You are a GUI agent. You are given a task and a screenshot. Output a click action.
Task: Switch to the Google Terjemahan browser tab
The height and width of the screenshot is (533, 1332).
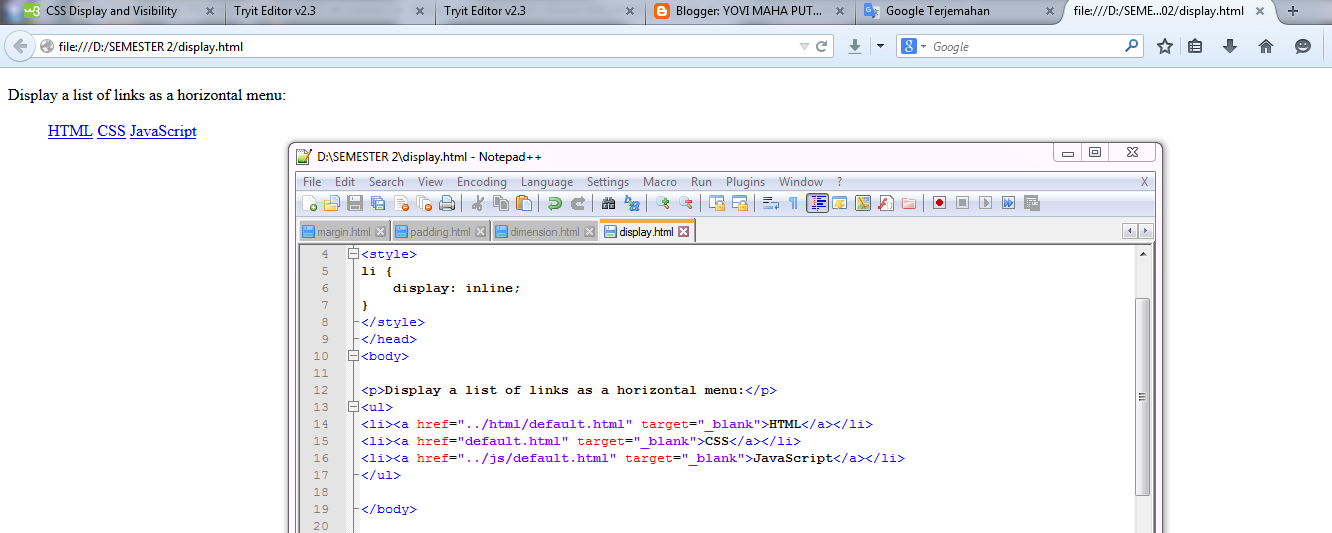[x=958, y=12]
